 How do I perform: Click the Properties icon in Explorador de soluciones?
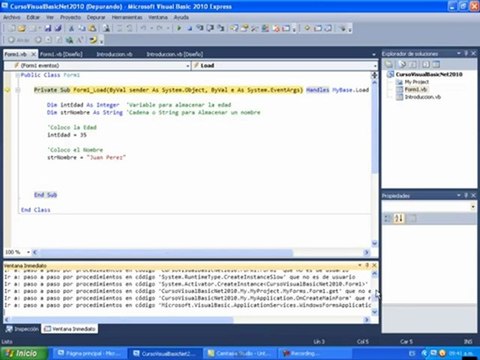389,64
